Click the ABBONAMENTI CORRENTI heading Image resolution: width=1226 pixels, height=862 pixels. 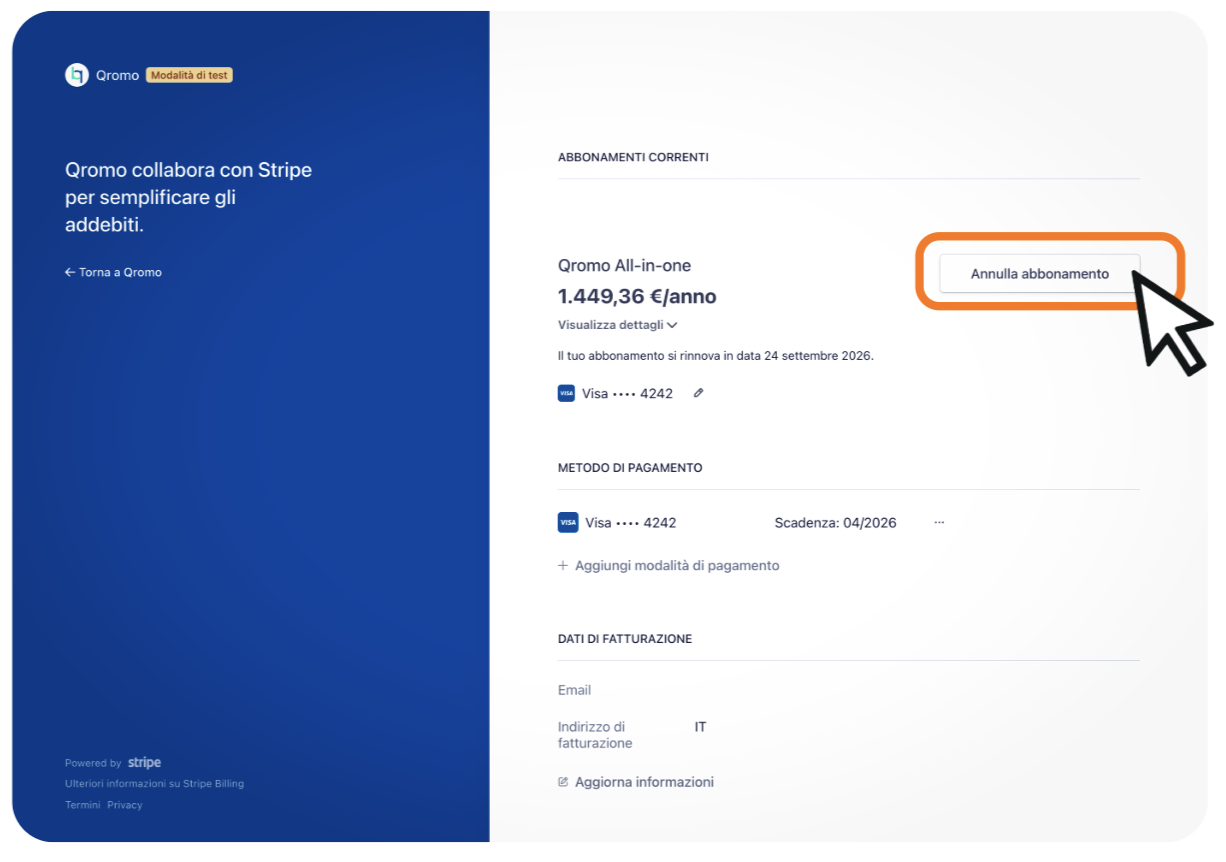(x=633, y=157)
